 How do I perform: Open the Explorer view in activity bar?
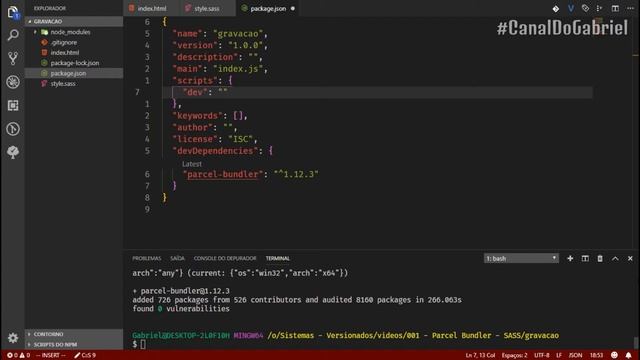[13, 12]
